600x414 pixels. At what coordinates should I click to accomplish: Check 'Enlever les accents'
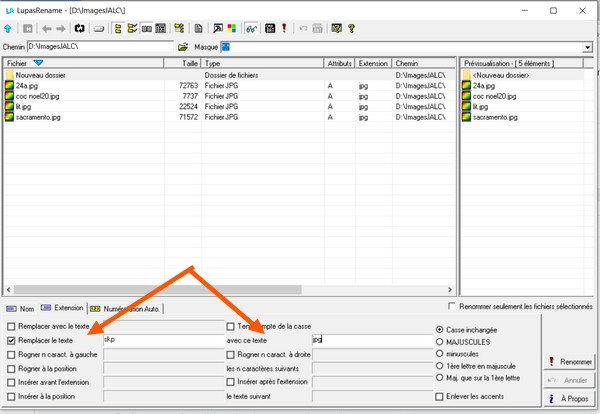pyautogui.click(x=439, y=396)
